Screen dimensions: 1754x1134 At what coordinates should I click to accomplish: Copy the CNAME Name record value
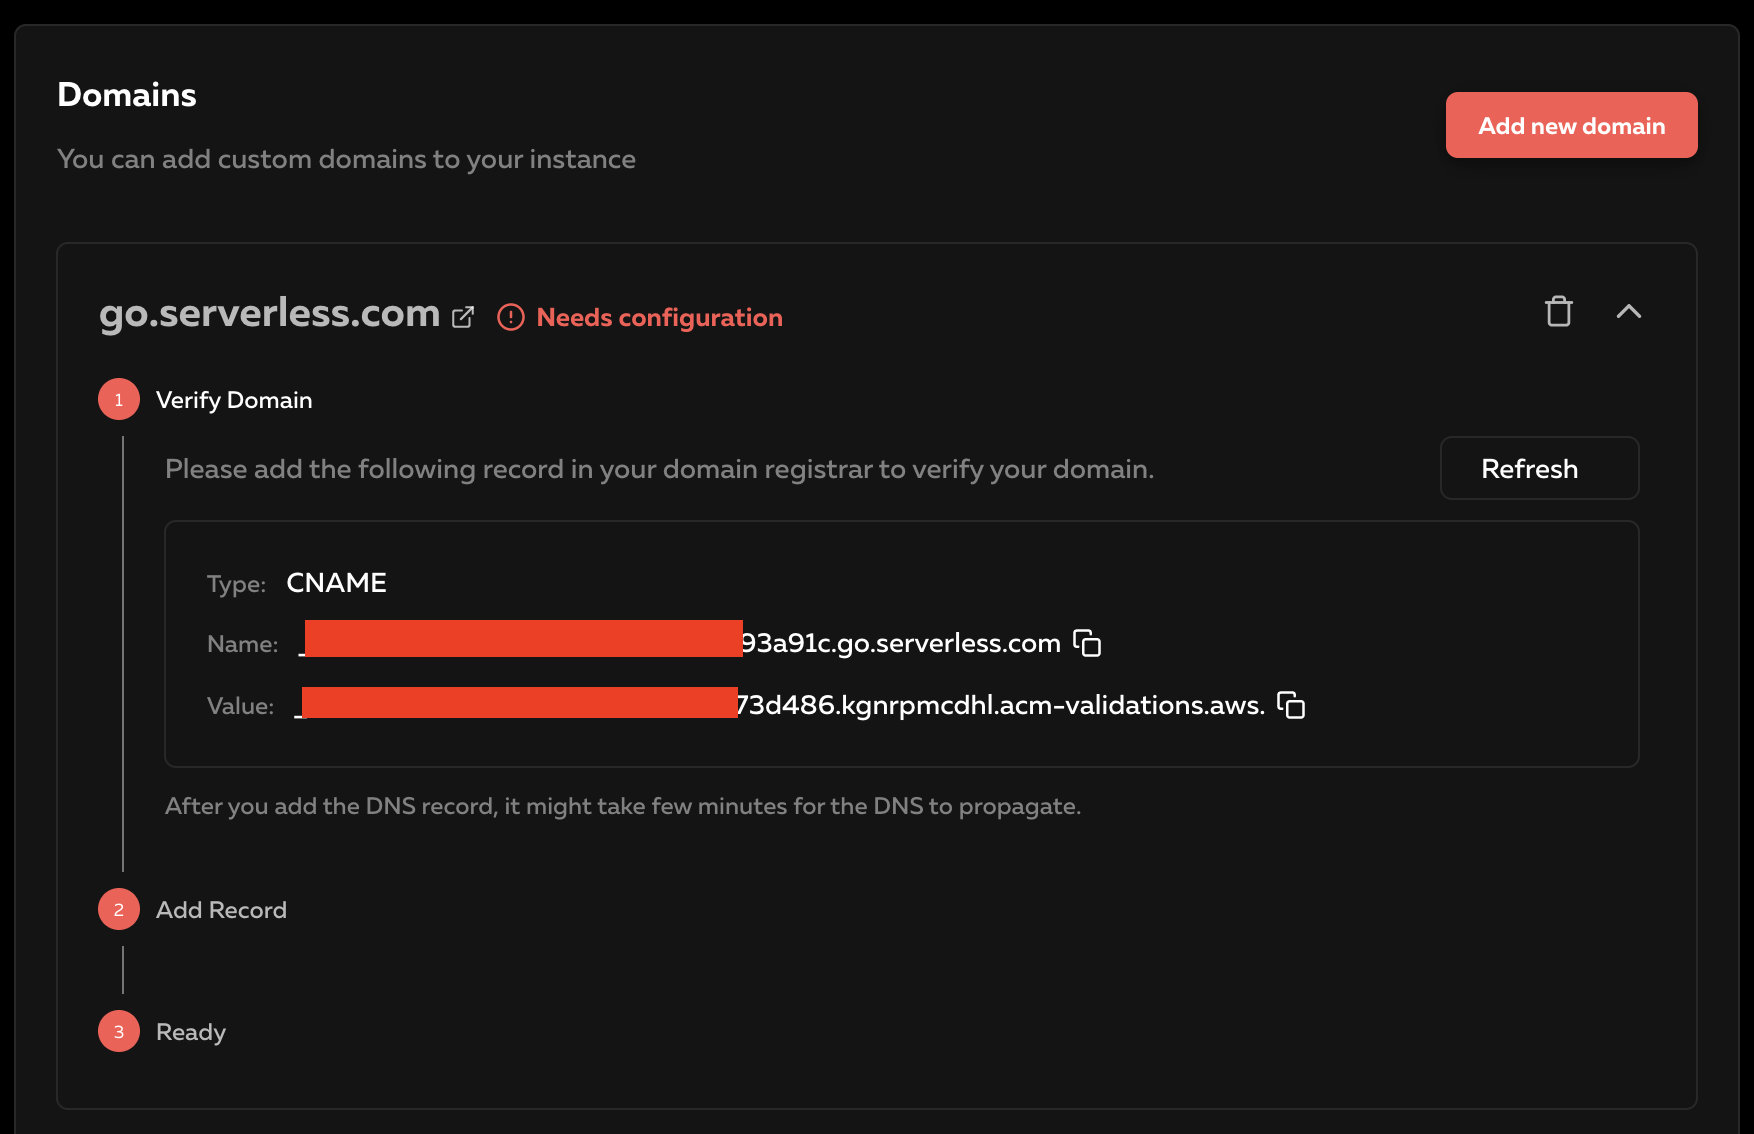(1089, 643)
